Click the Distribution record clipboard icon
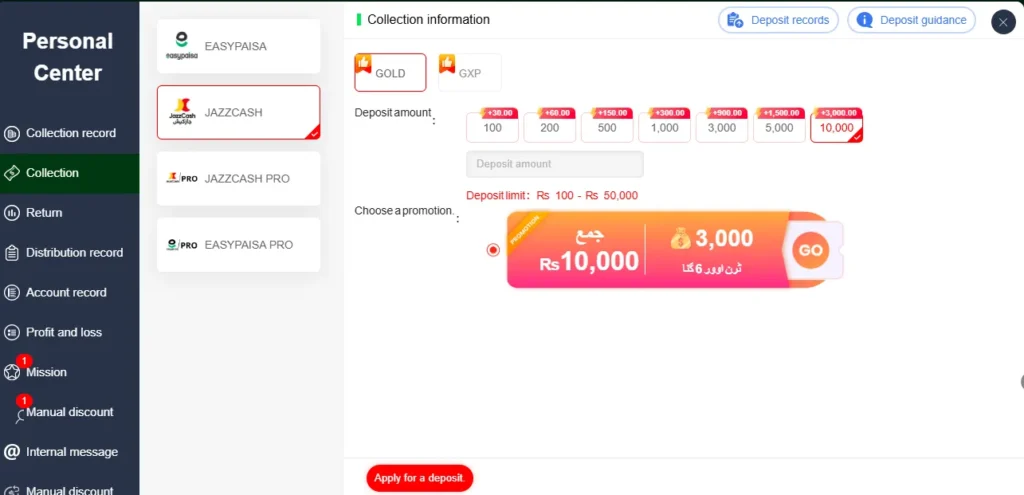This screenshot has width=1024, height=495. point(12,253)
